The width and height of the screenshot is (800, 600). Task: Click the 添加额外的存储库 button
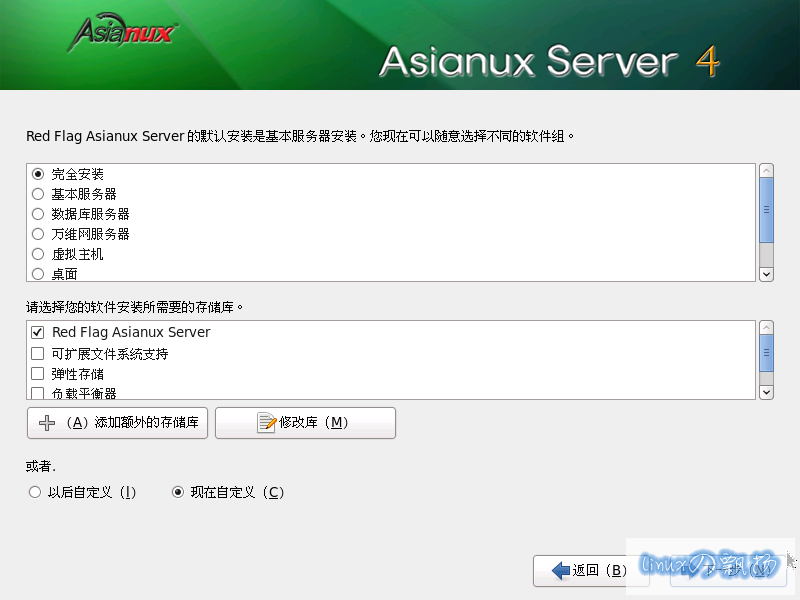pyautogui.click(x=117, y=422)
